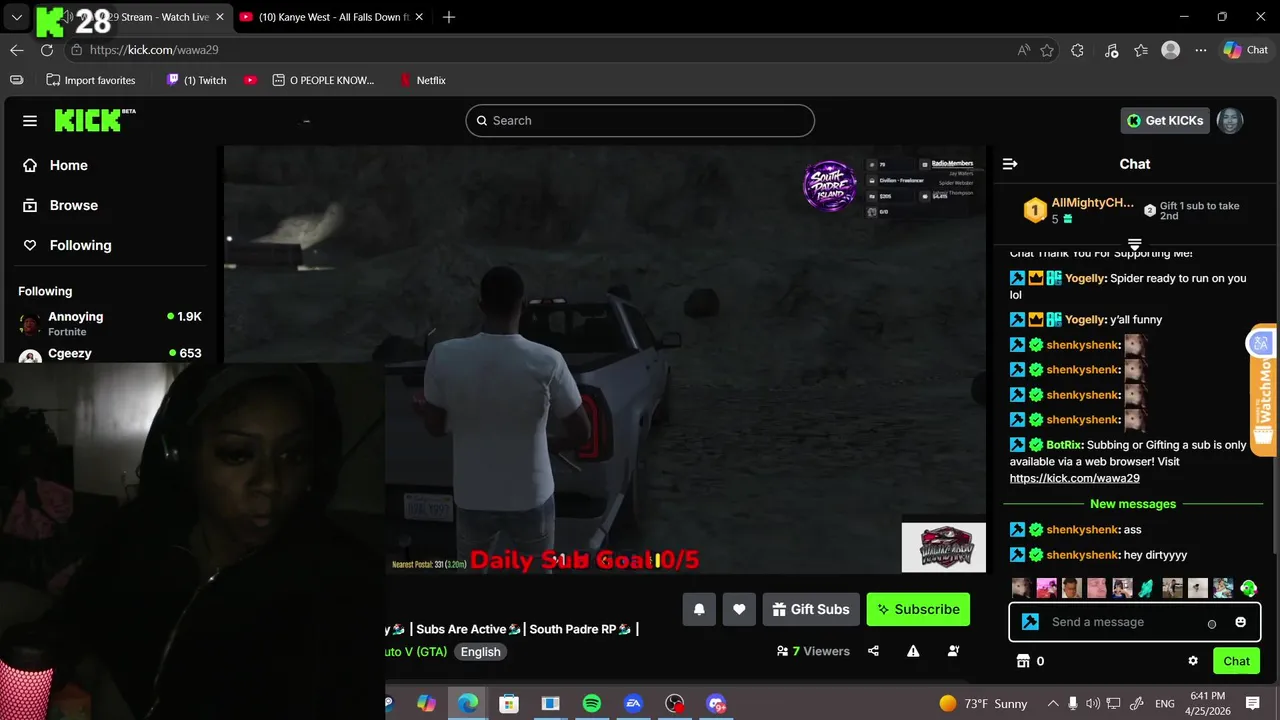Report the stream with warning icon
1280x720 pixels.
click(x=913, y=651)
